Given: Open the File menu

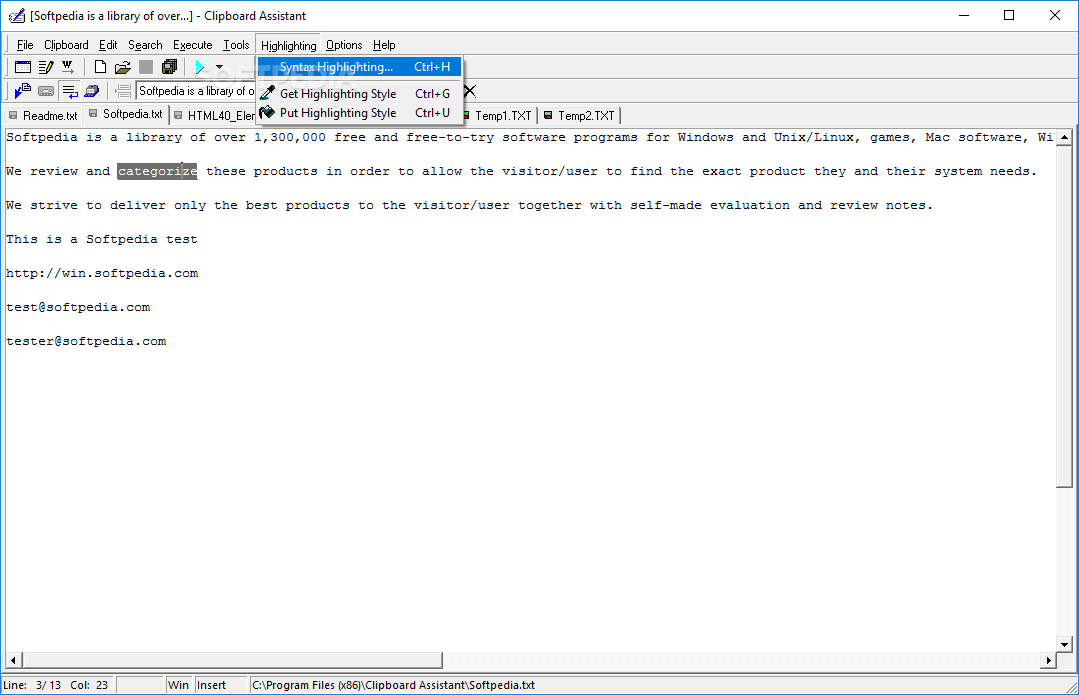Looking at the screenshot, I should pyautogui.click(x=25, y=45).
